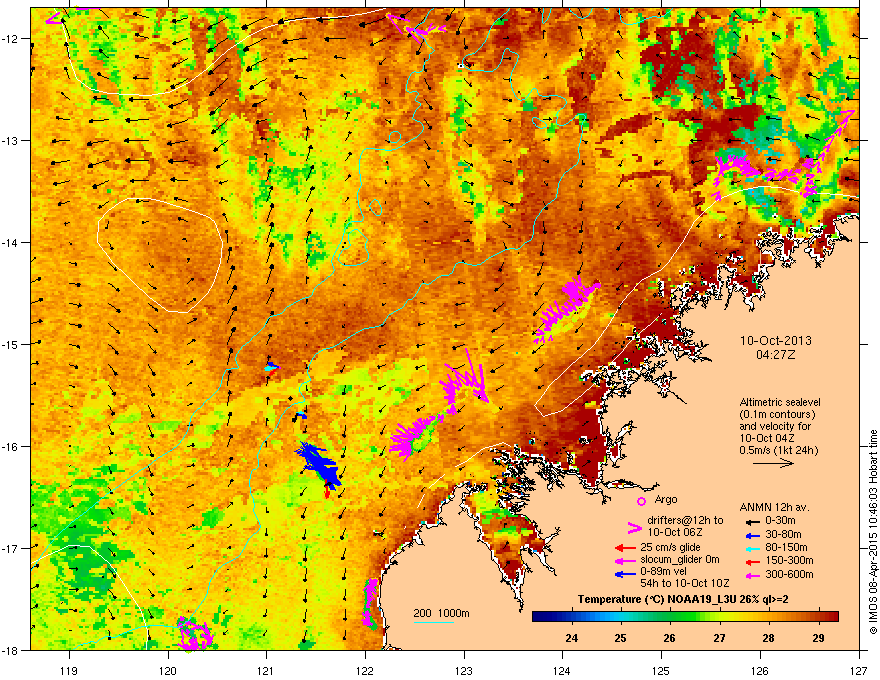Click the longitude axis label 119
This screenshot has height=680, width=880.
tap(69, 670)
